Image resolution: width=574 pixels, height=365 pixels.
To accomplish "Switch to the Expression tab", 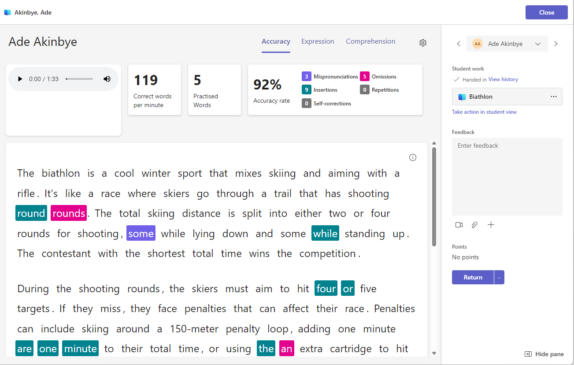I will pyautogui.click(x=317, y=41).
